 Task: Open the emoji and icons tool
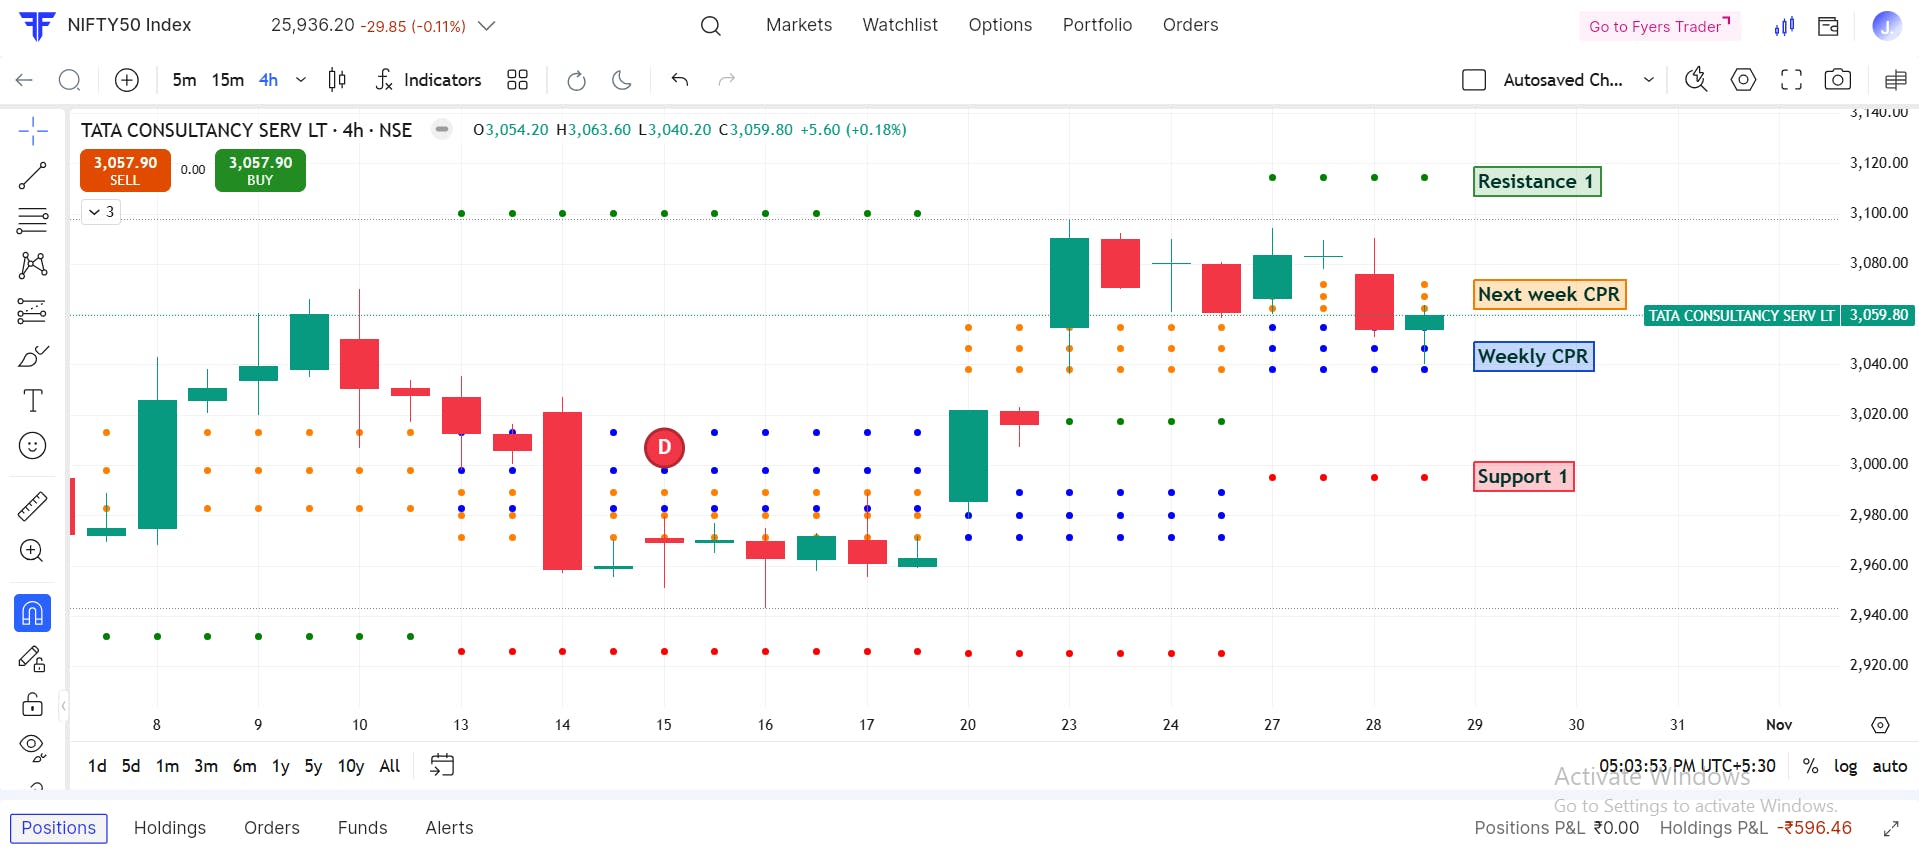[33, 446]
